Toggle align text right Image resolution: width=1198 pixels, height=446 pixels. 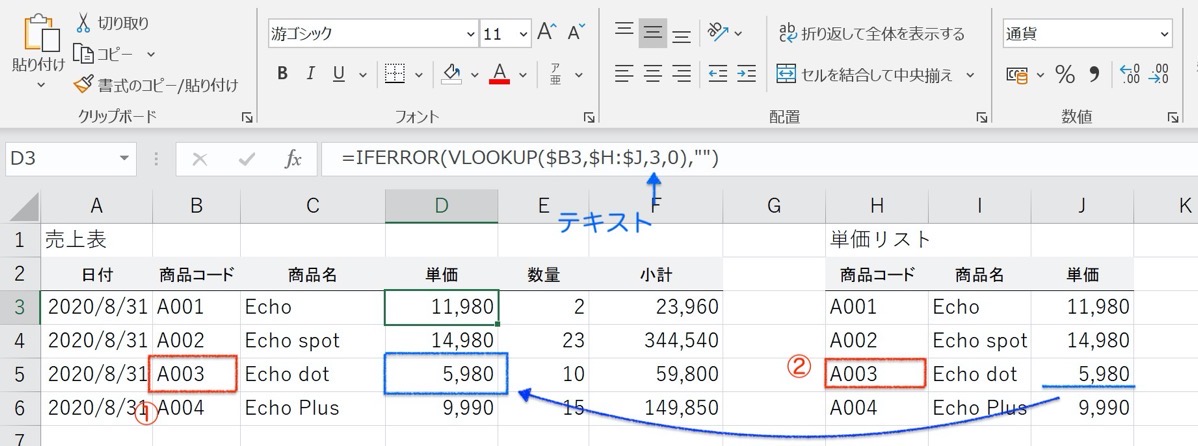tap(681, 74)
